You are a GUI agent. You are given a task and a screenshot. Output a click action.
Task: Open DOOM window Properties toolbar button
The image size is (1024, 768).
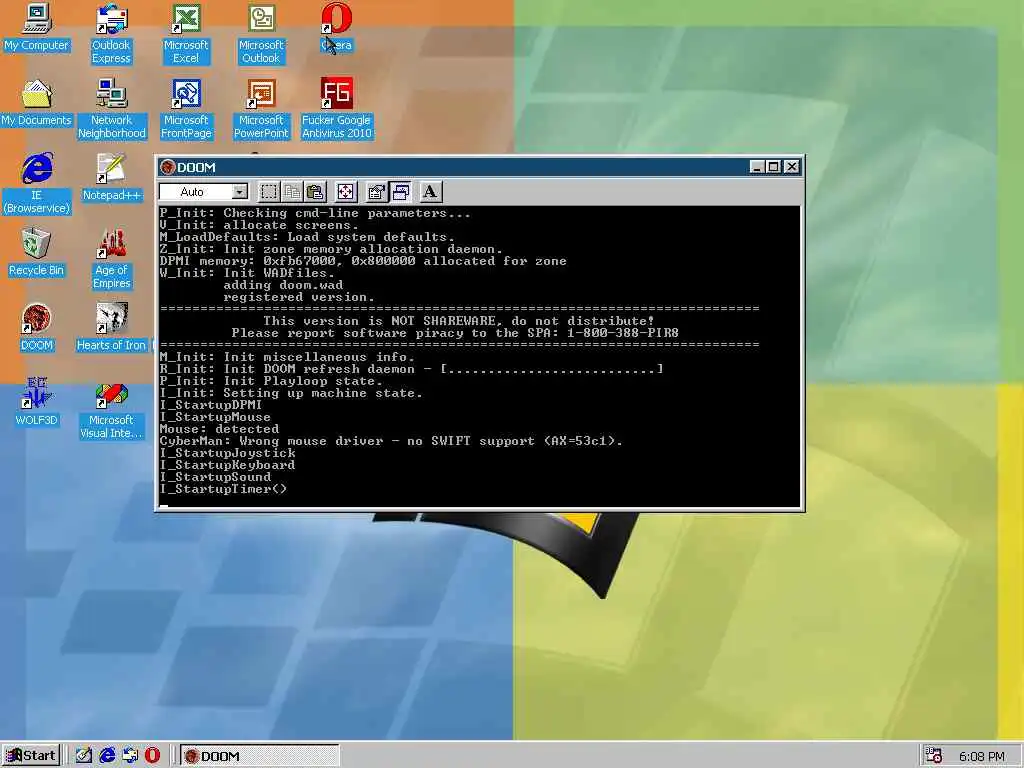point(376,191)
